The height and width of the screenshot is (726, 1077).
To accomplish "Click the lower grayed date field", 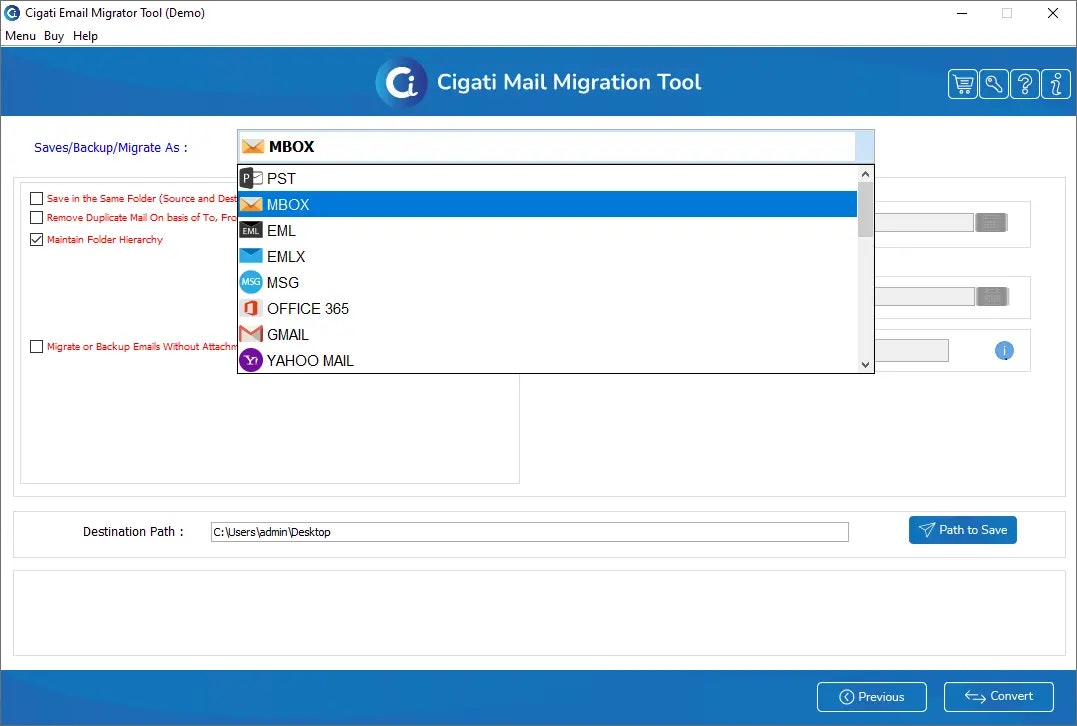I will (x=924, y=297).
